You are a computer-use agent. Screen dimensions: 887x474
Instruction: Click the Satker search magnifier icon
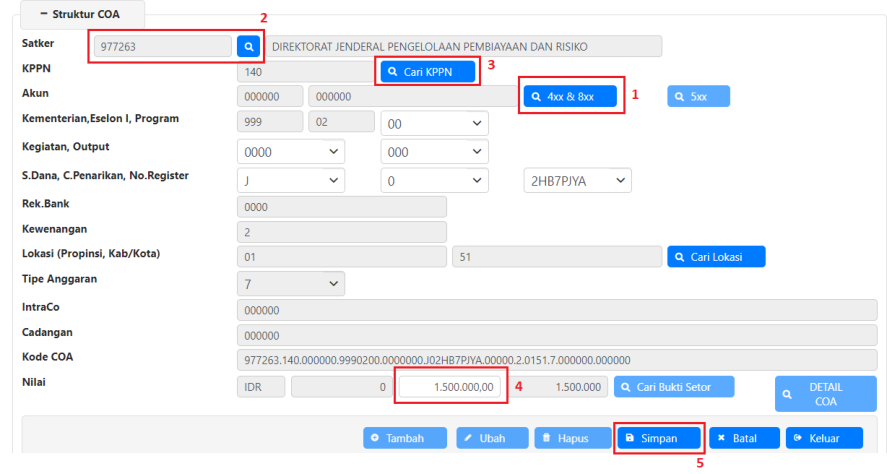248,46
